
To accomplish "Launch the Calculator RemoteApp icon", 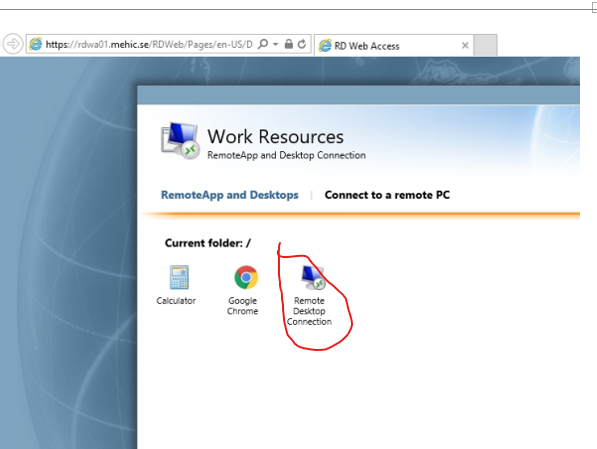I will (179, 277).
